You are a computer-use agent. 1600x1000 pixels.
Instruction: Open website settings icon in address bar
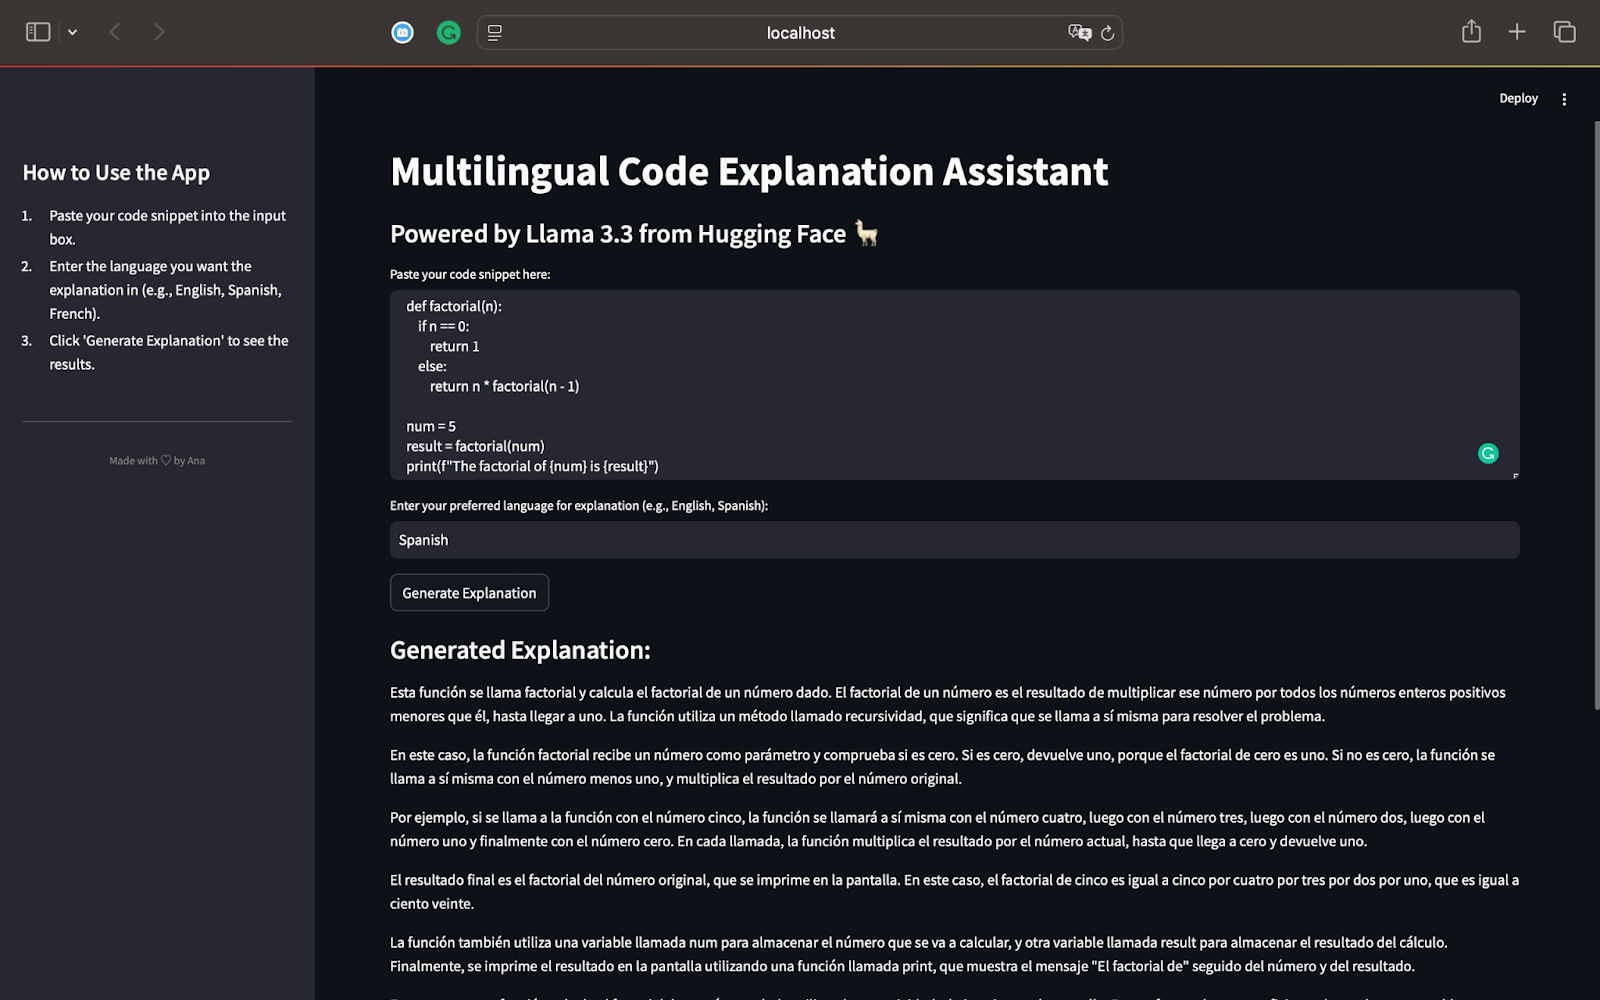tap(493, 31)
